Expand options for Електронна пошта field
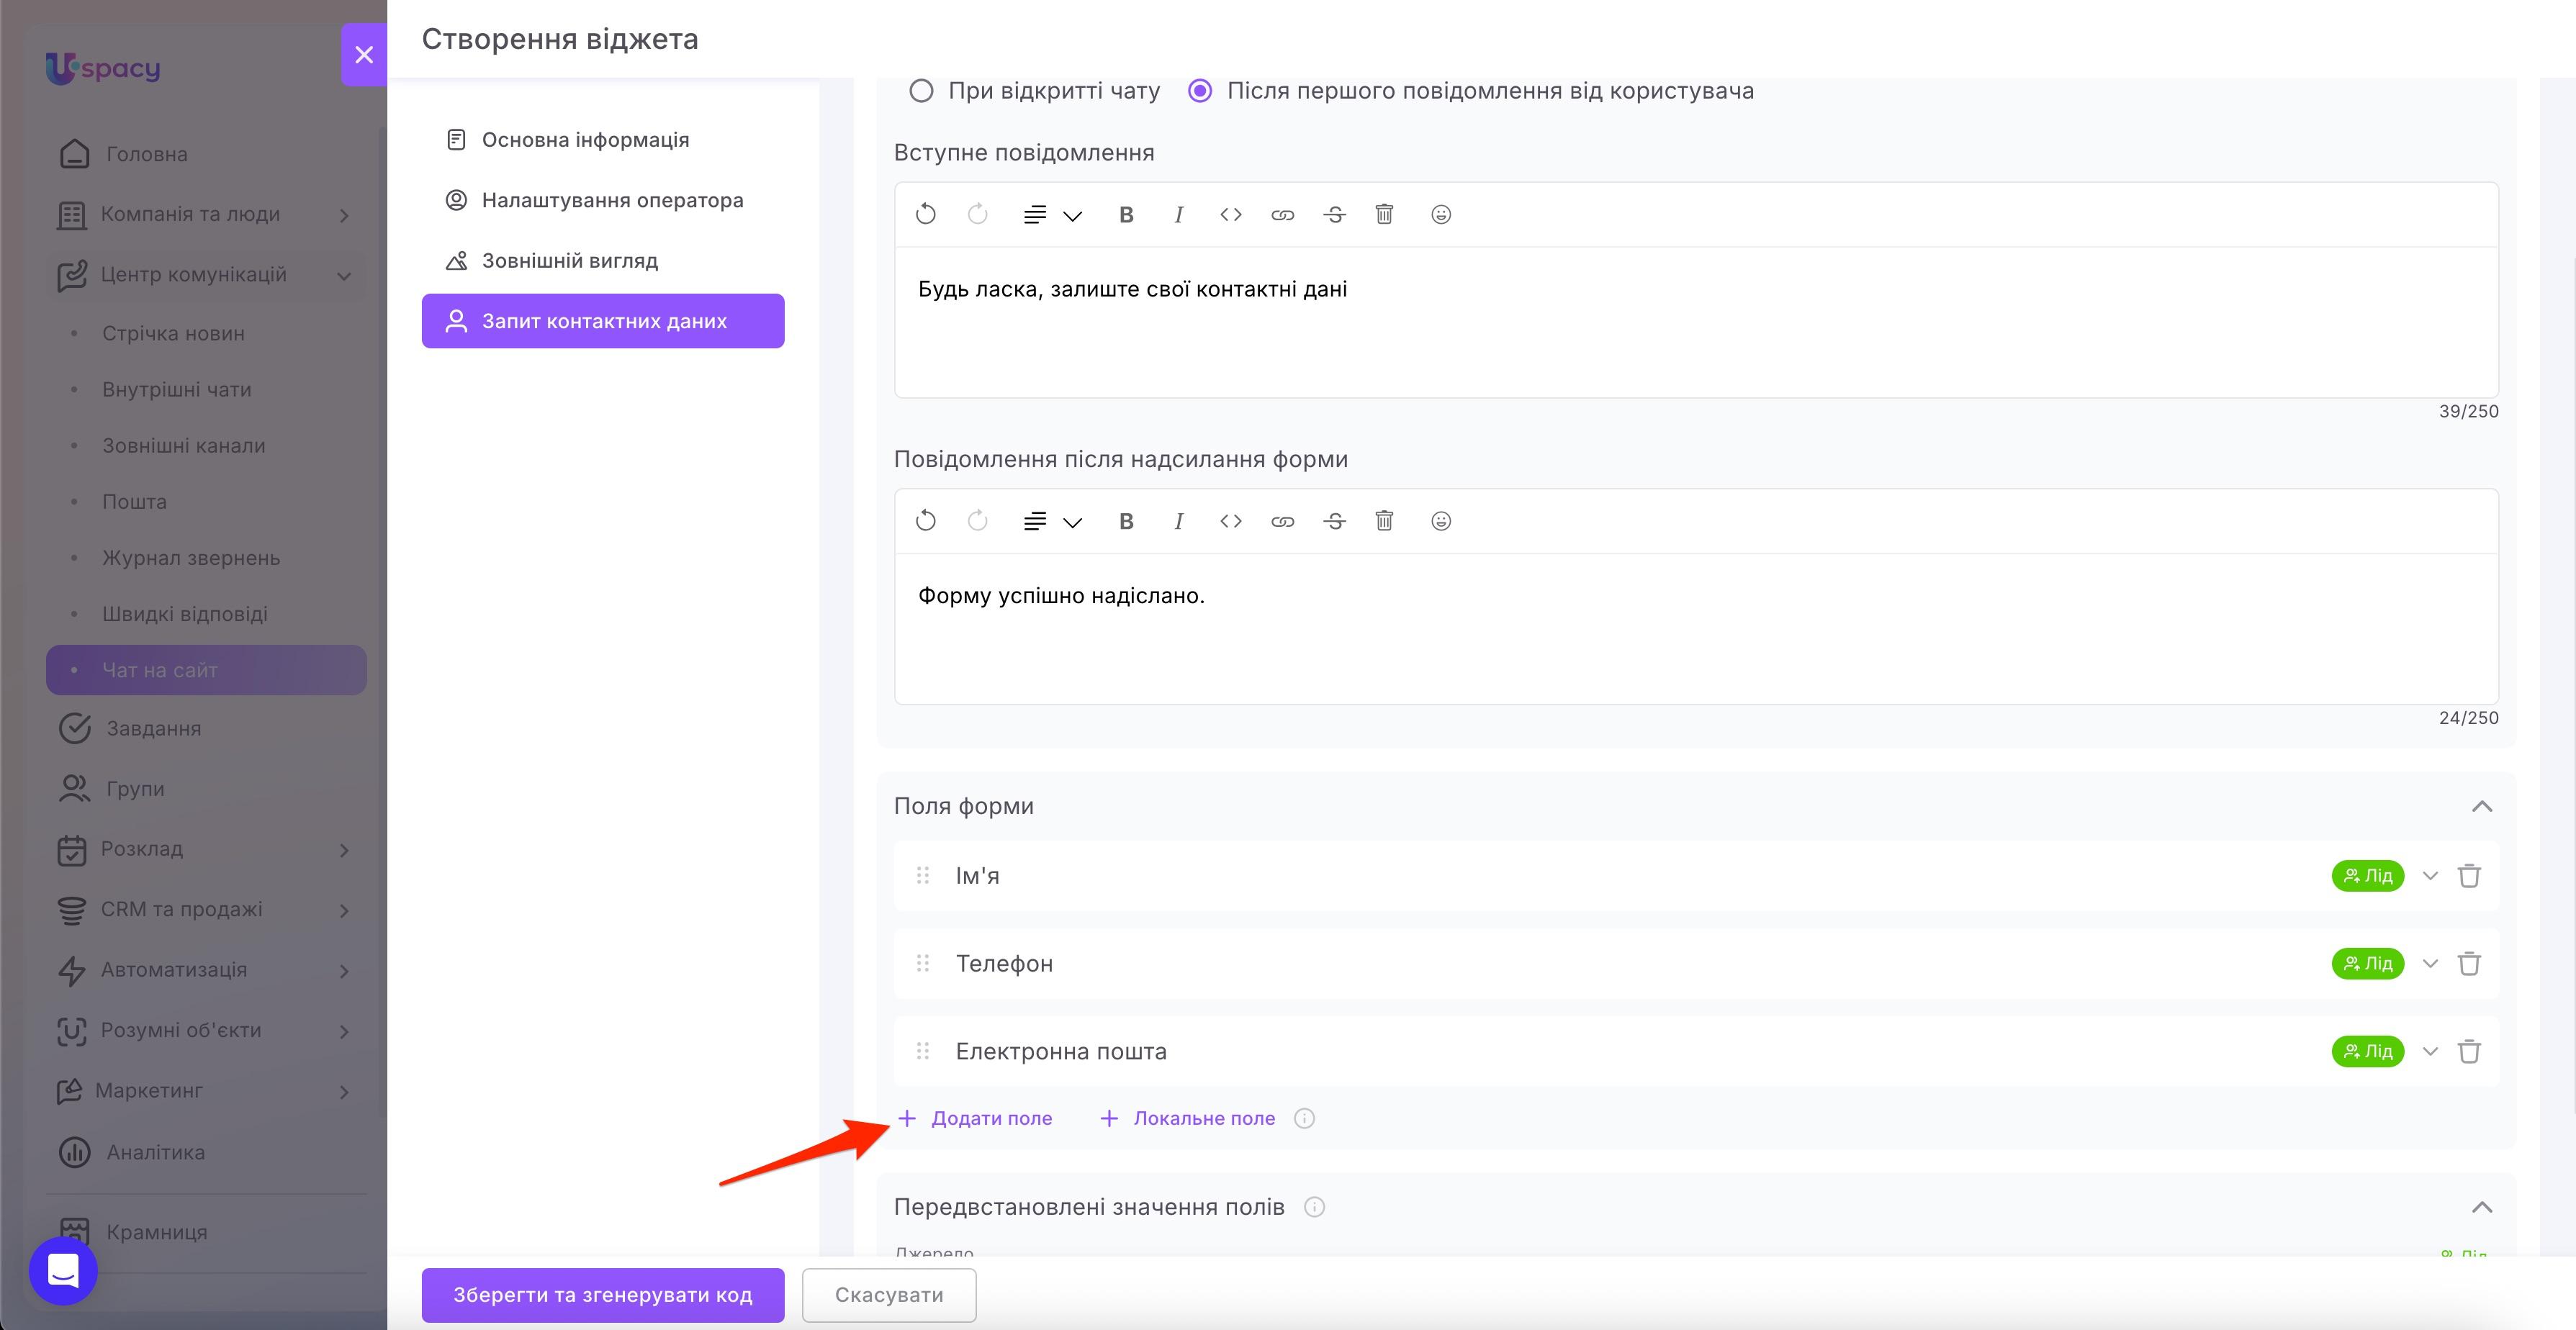Image resolution: width=2576 pixels, height=1330 pixels. click(x=2430, y=1052)
